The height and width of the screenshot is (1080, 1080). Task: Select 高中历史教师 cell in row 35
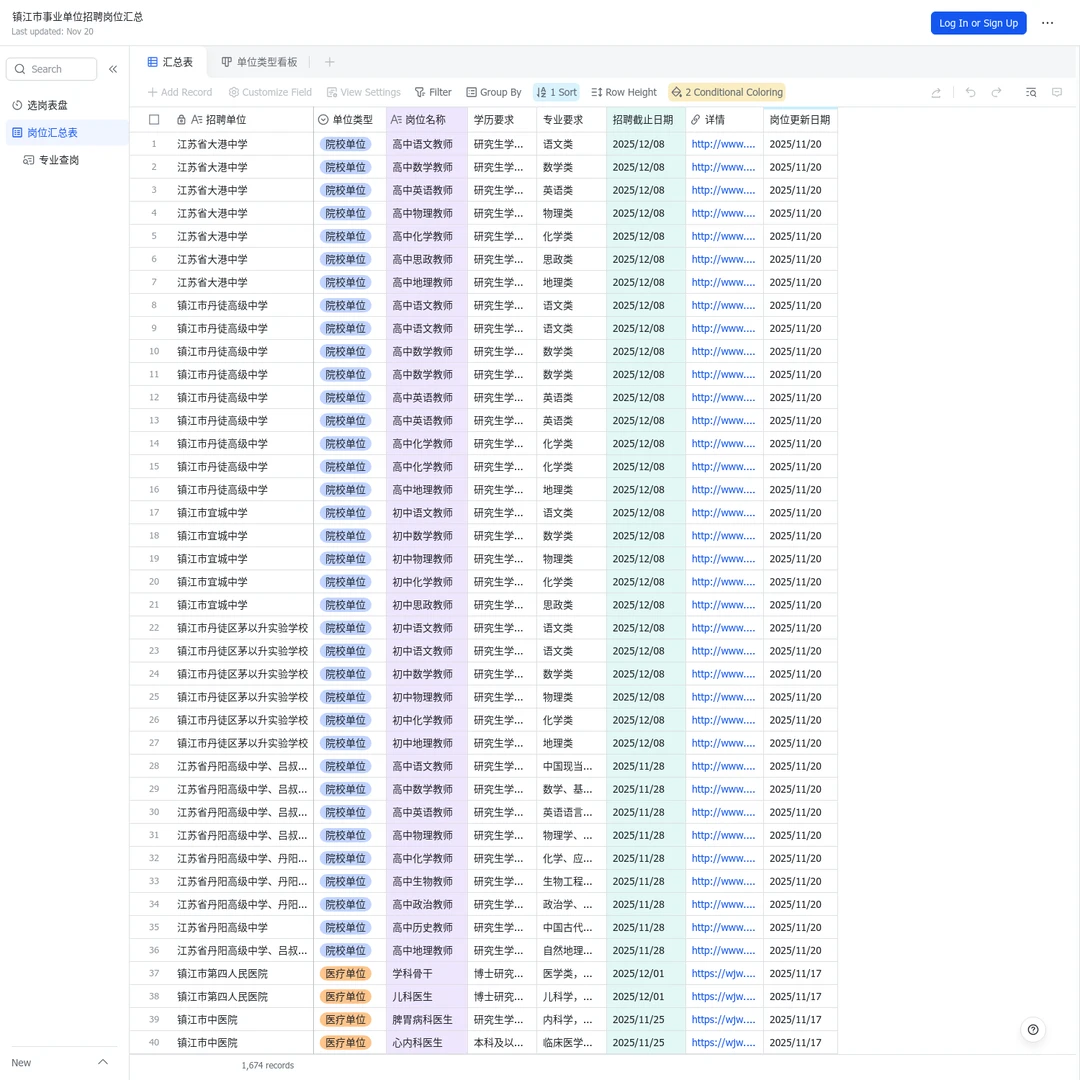427,927
